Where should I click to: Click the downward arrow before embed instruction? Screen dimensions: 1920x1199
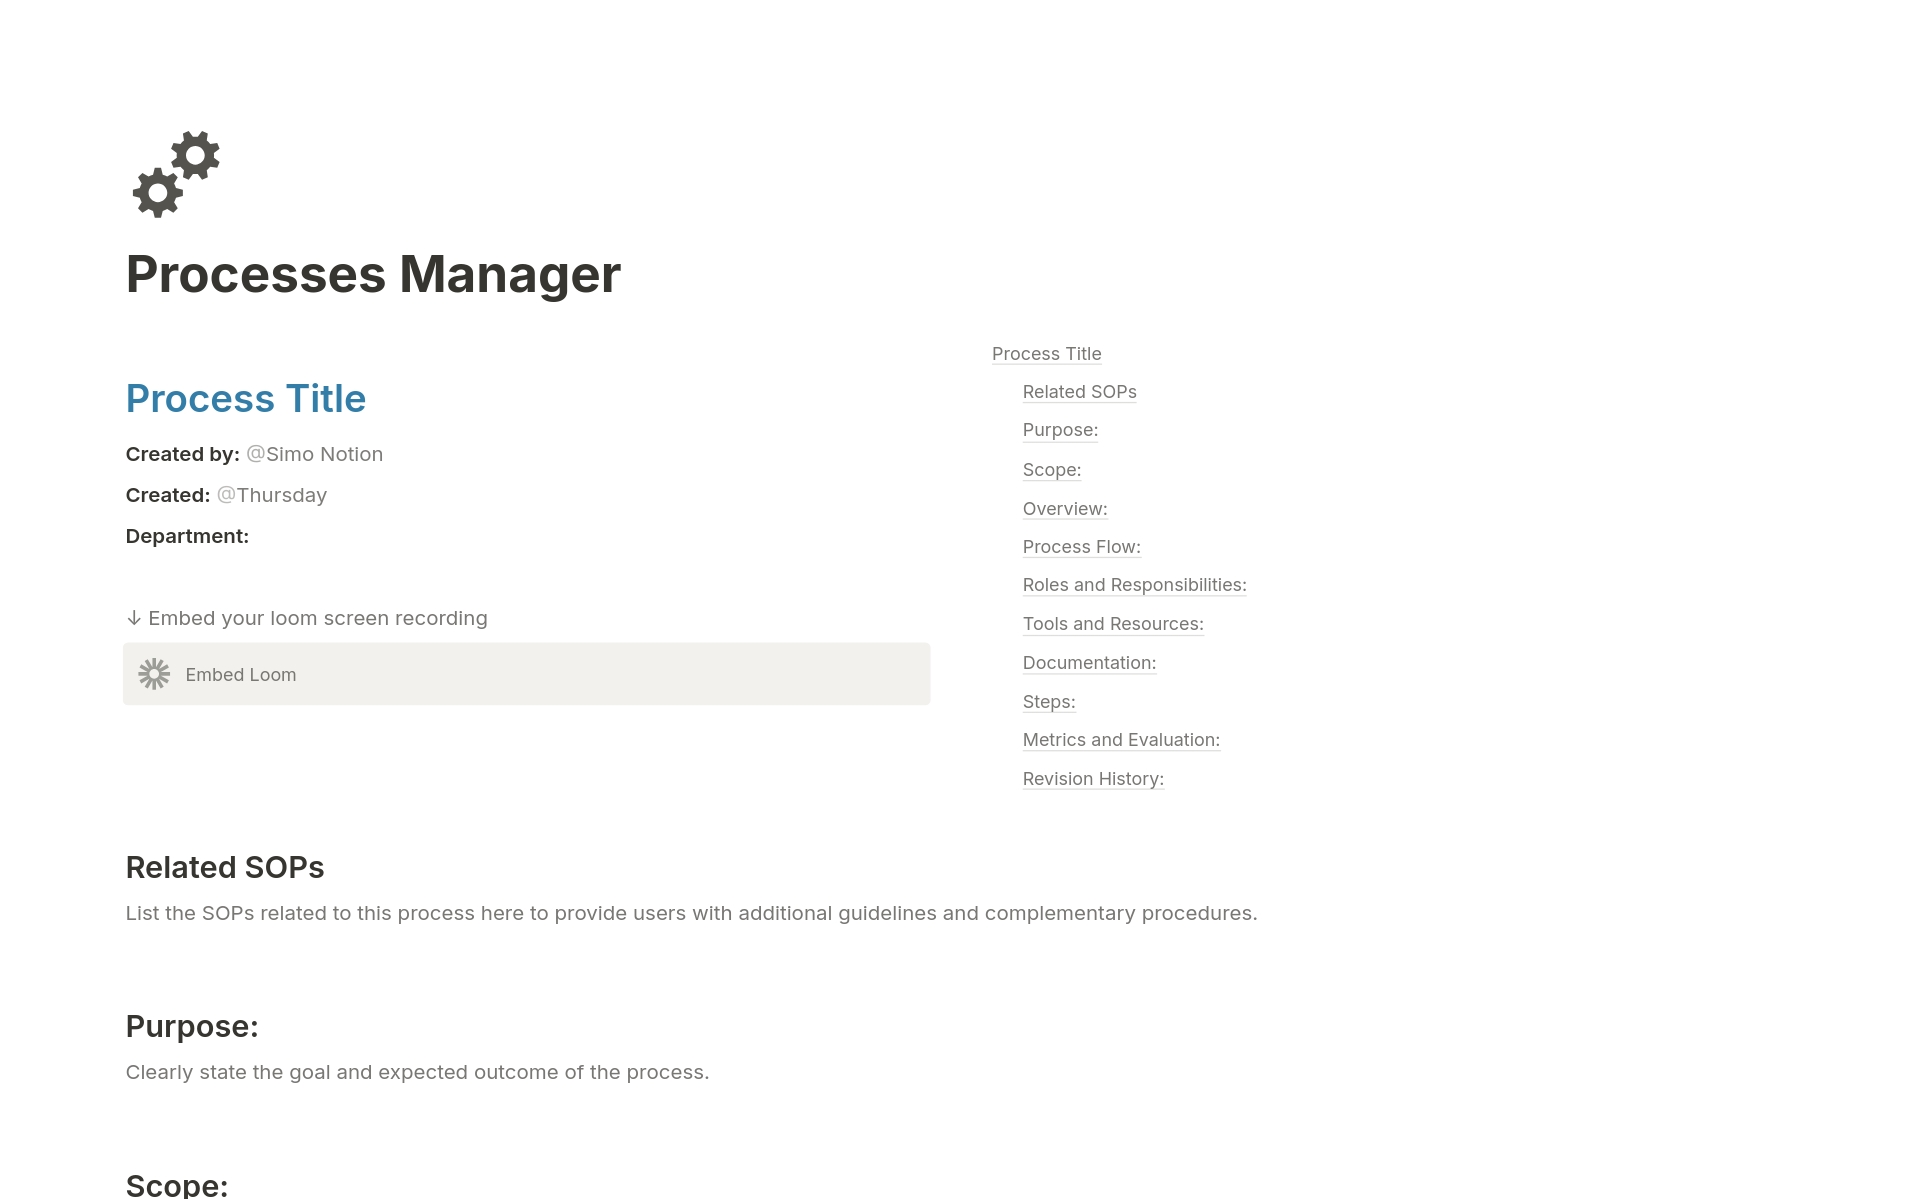[x=134, y=617]
